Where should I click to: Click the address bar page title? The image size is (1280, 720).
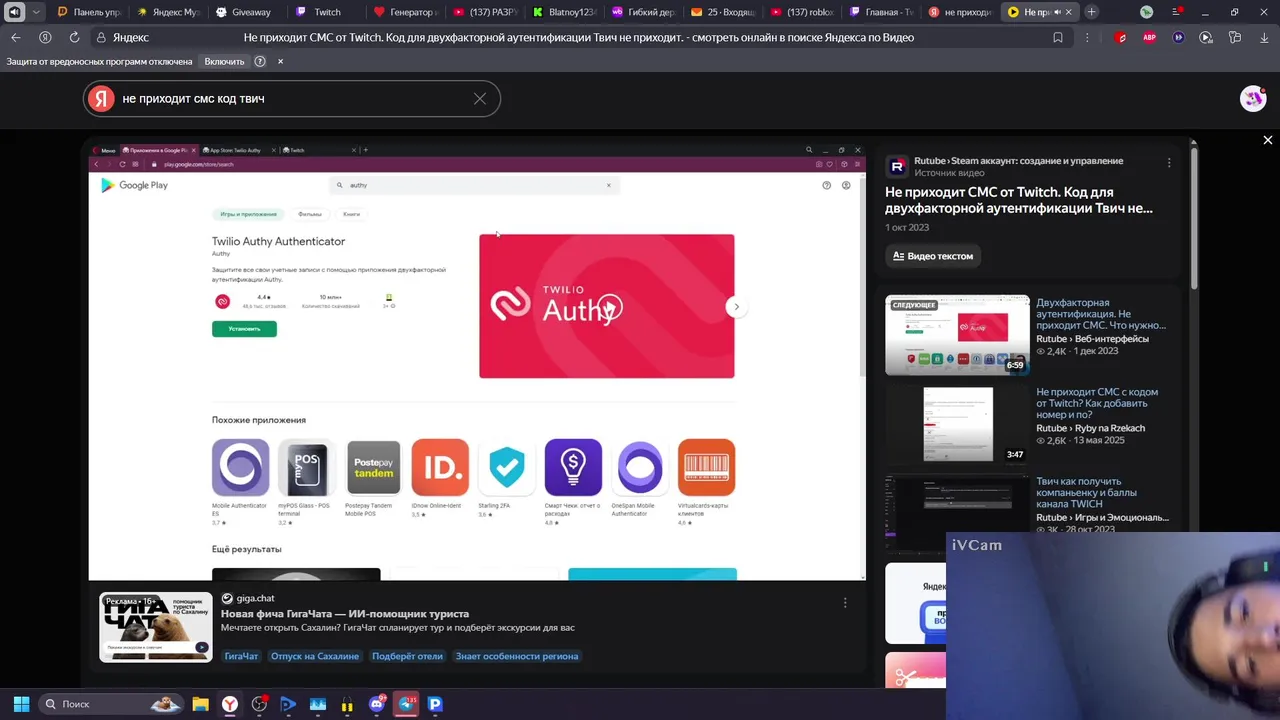[579, 37]
